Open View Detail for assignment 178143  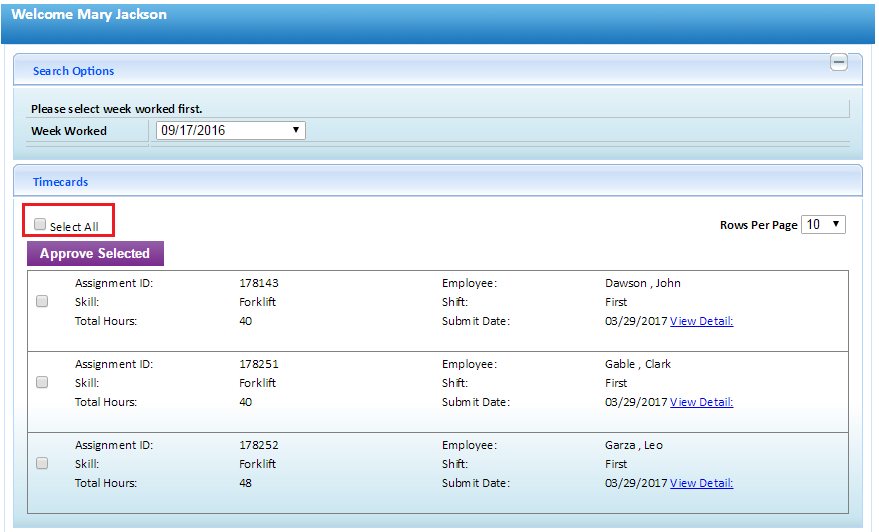click(x=701, y=321)
